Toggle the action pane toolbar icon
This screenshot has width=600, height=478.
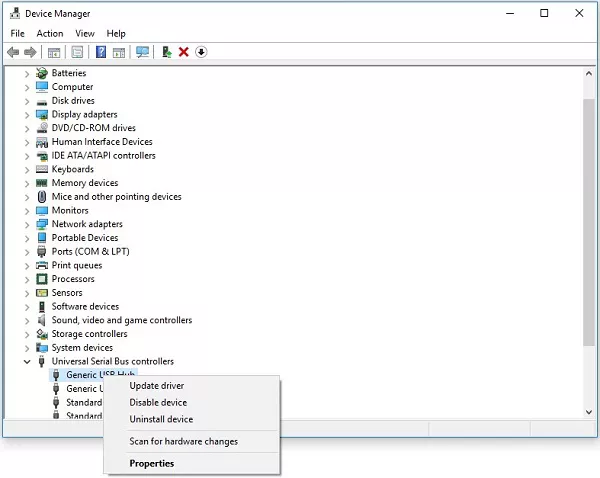[119, 52]
